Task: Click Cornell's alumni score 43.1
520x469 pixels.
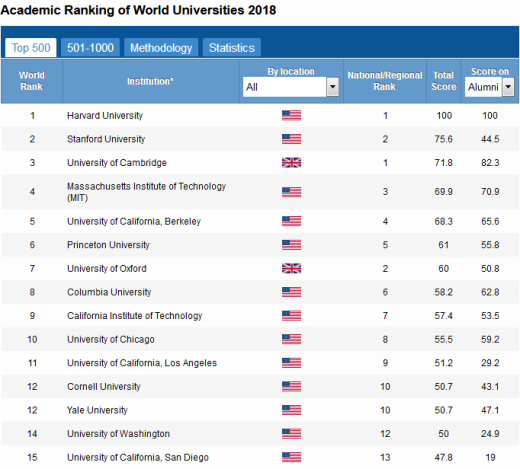Action: [x=490, y=387]
